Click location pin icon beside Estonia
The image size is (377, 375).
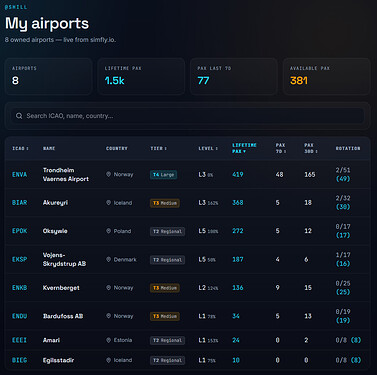[x=108, y=340]
